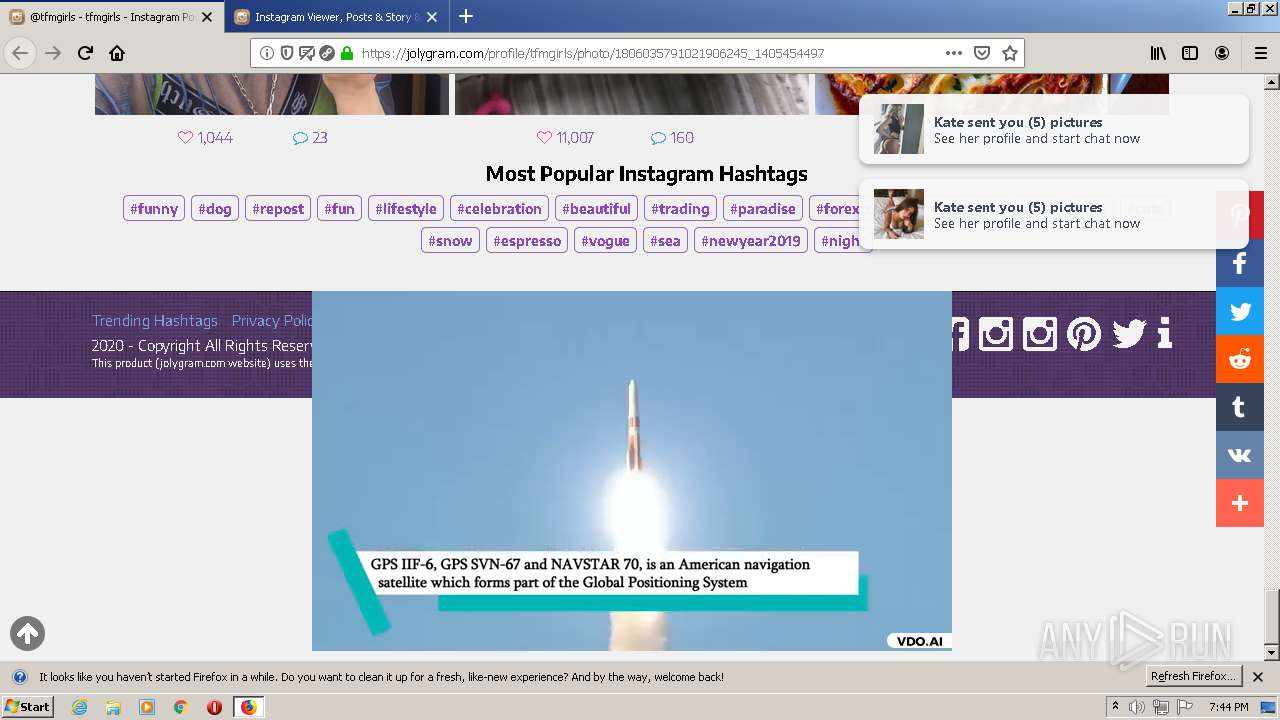Open the #snow hashtag
Viewport: 1280px width, 720px height.
tap(450, 241)
